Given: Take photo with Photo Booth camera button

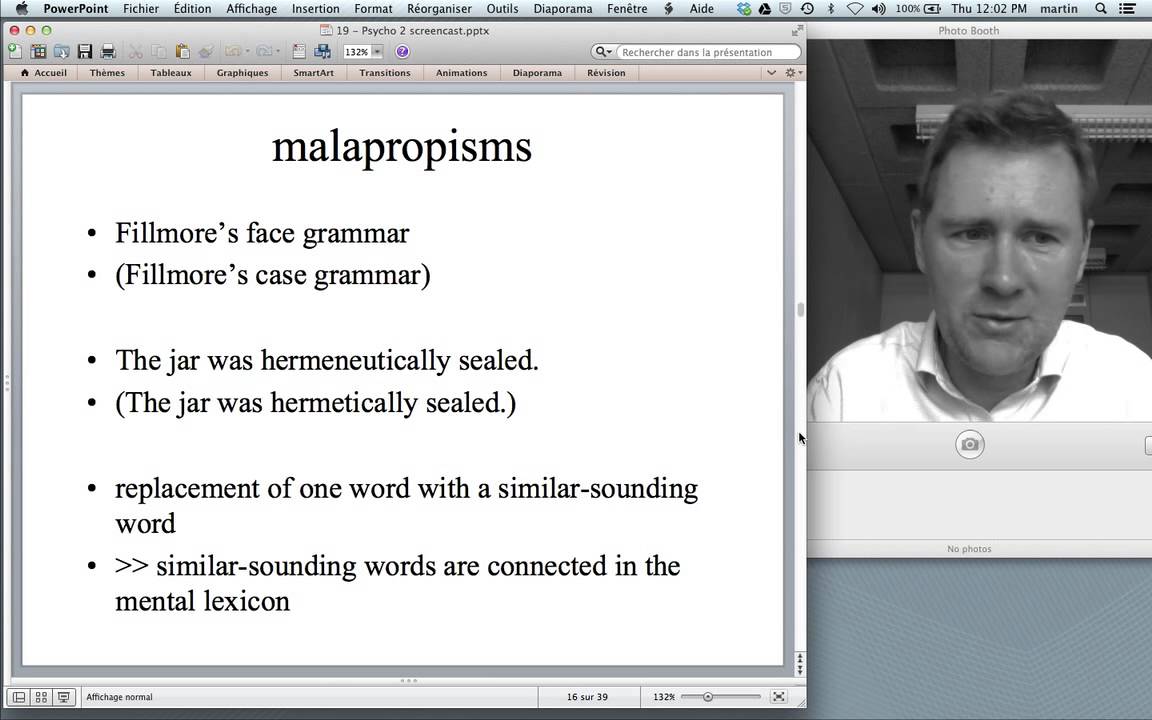Looking at the screenshot, I should [970, 444].
